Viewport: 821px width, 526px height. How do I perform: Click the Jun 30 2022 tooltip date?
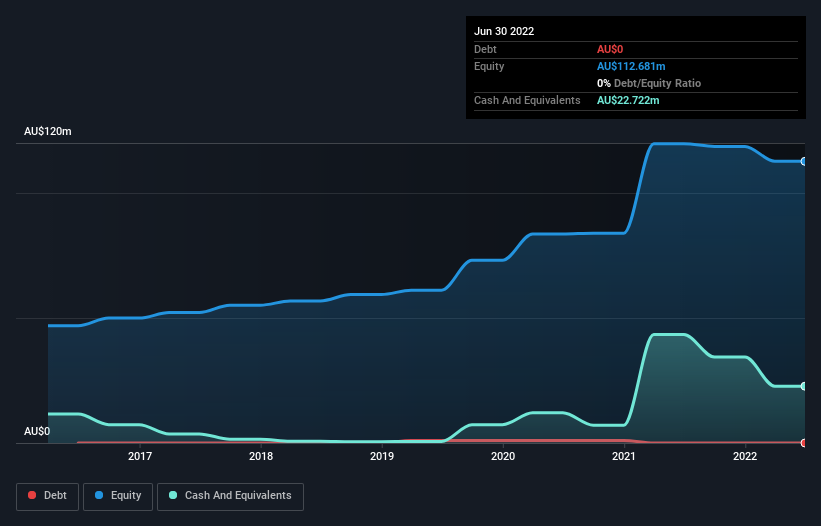click(504, 31)
